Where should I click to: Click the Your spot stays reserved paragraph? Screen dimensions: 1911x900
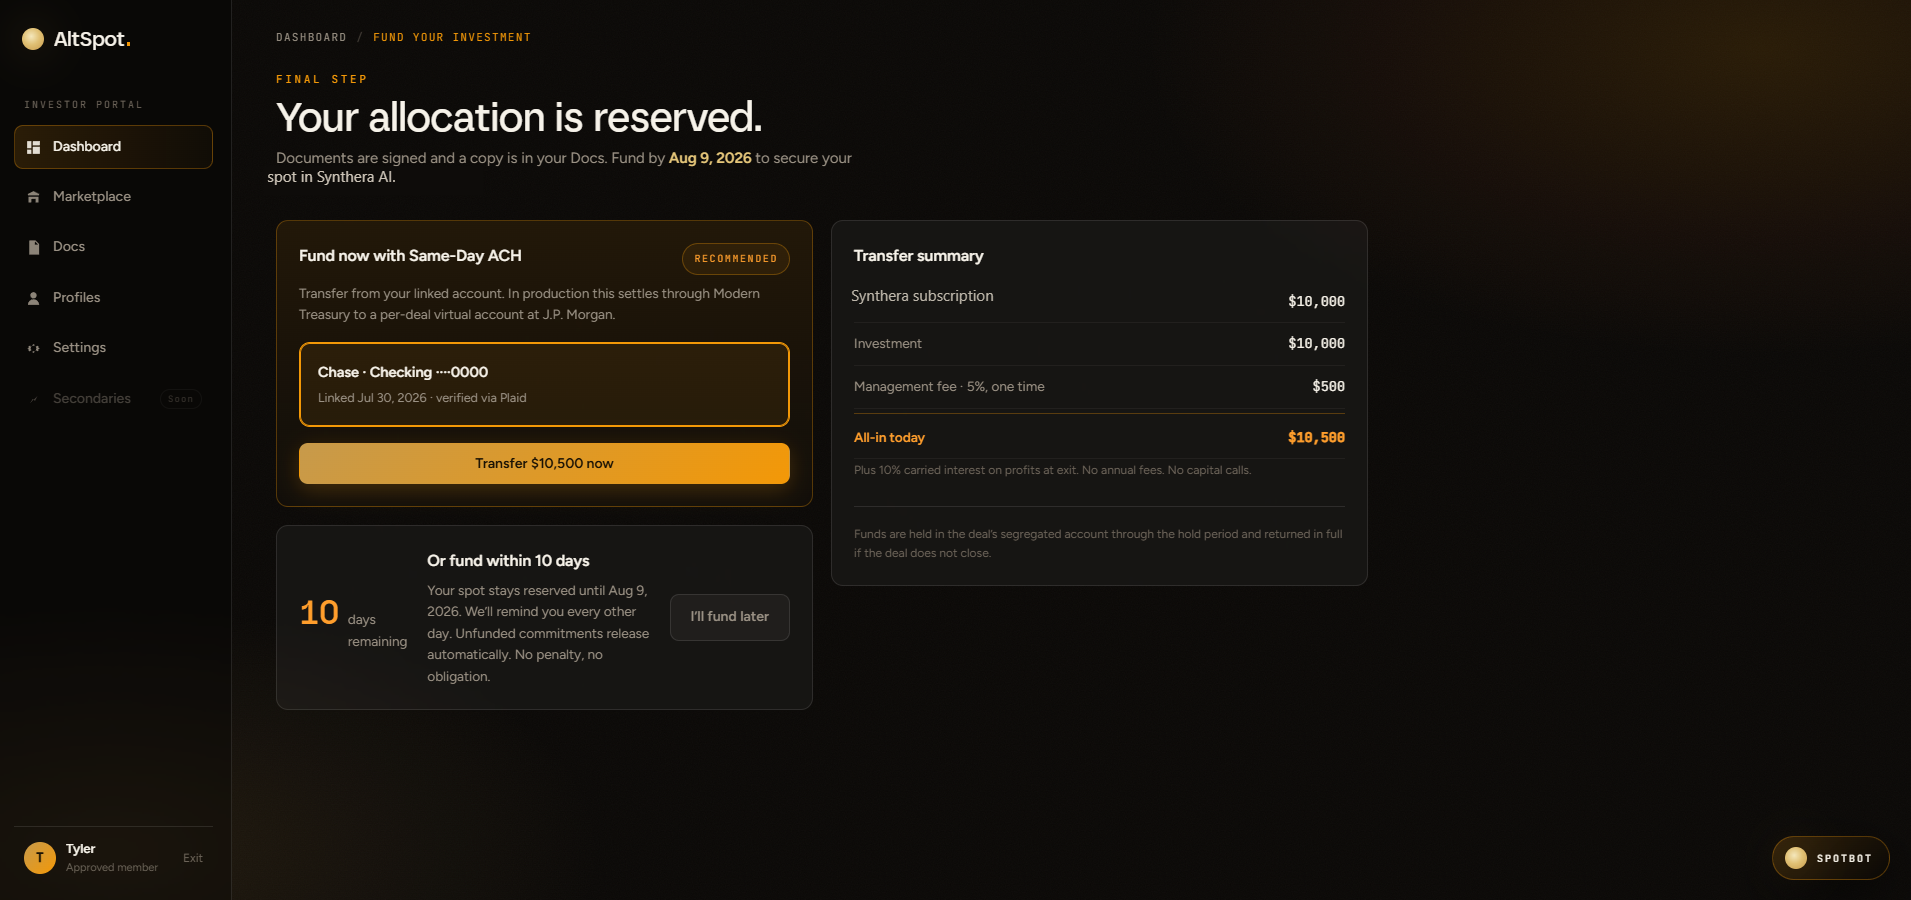pos(538,634)
